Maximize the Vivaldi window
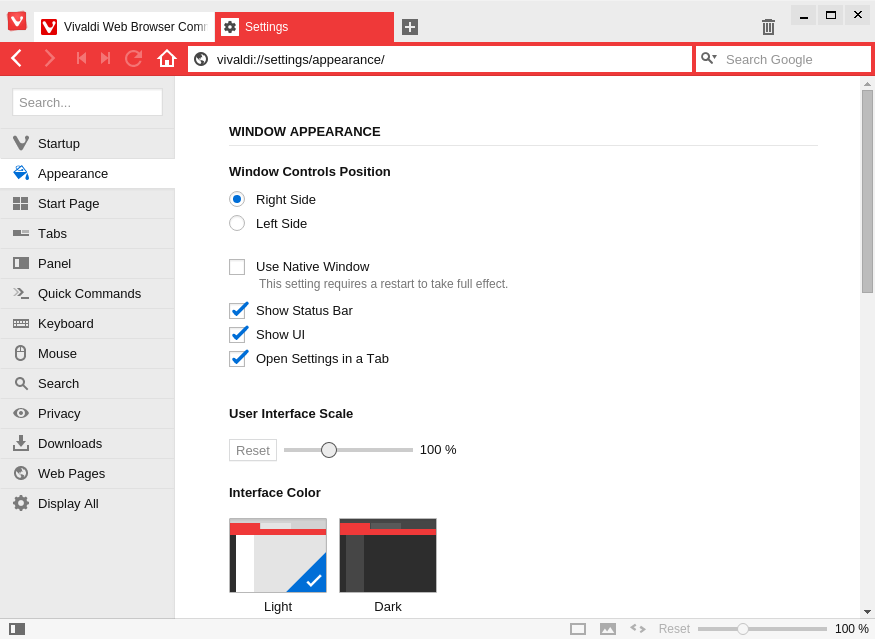This screenshot has width=875, height=639. (831, 16)
